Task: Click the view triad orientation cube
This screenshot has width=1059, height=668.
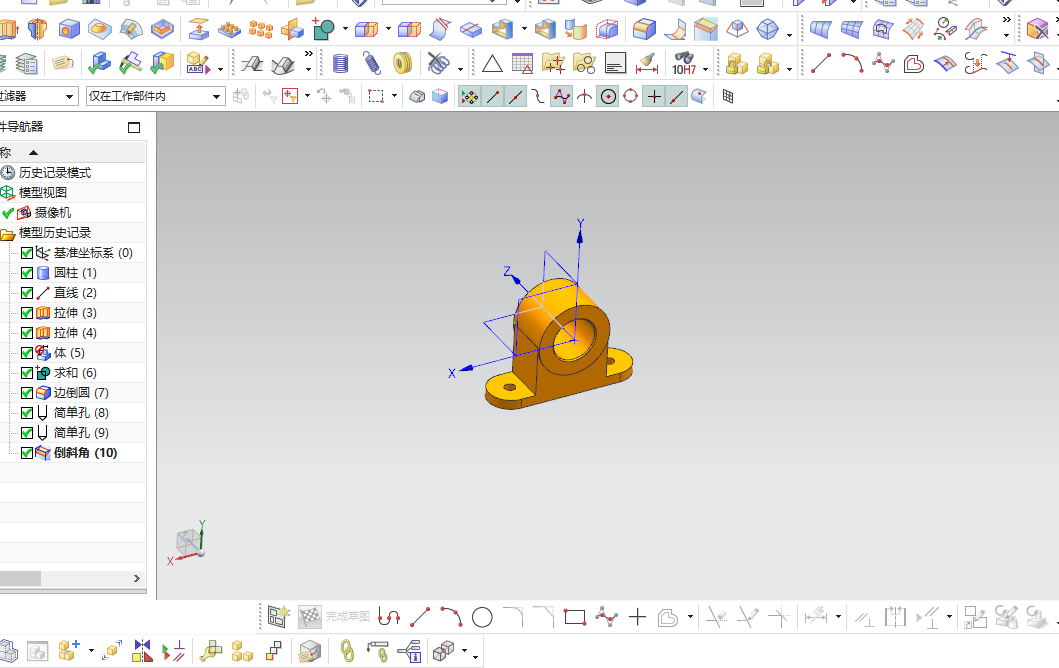Action: coord(187,542)
